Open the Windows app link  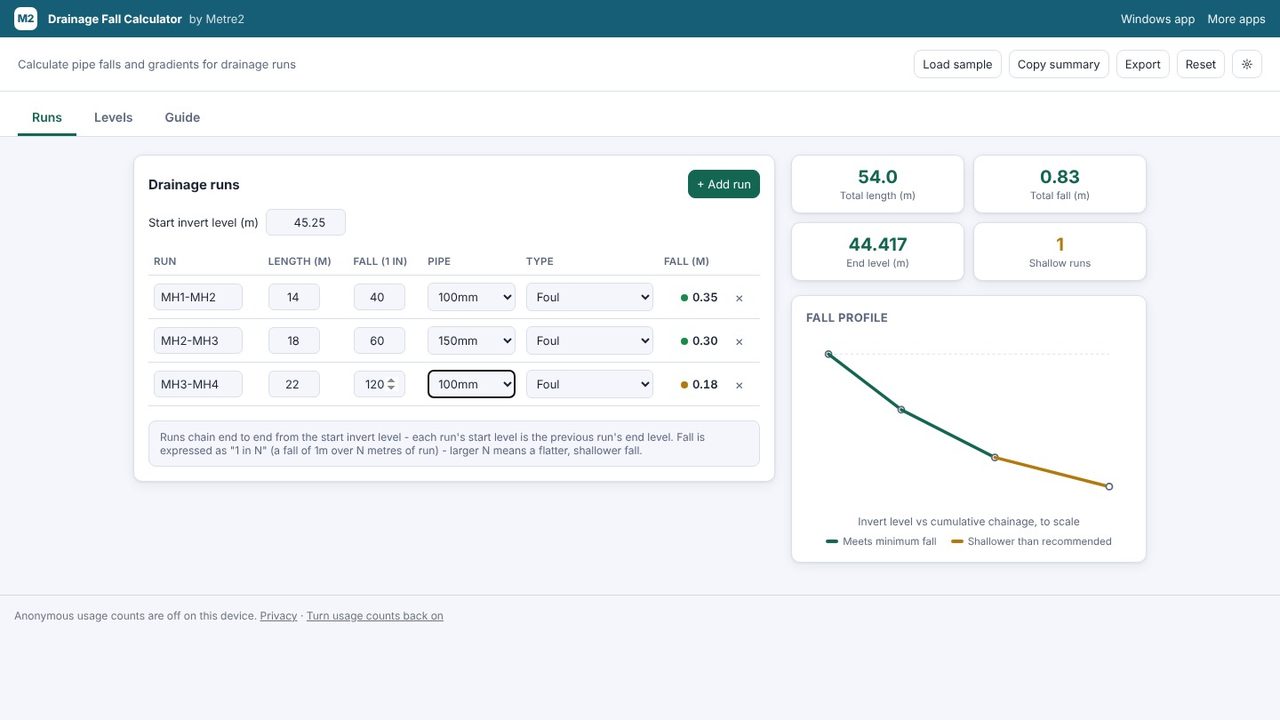1158,19
